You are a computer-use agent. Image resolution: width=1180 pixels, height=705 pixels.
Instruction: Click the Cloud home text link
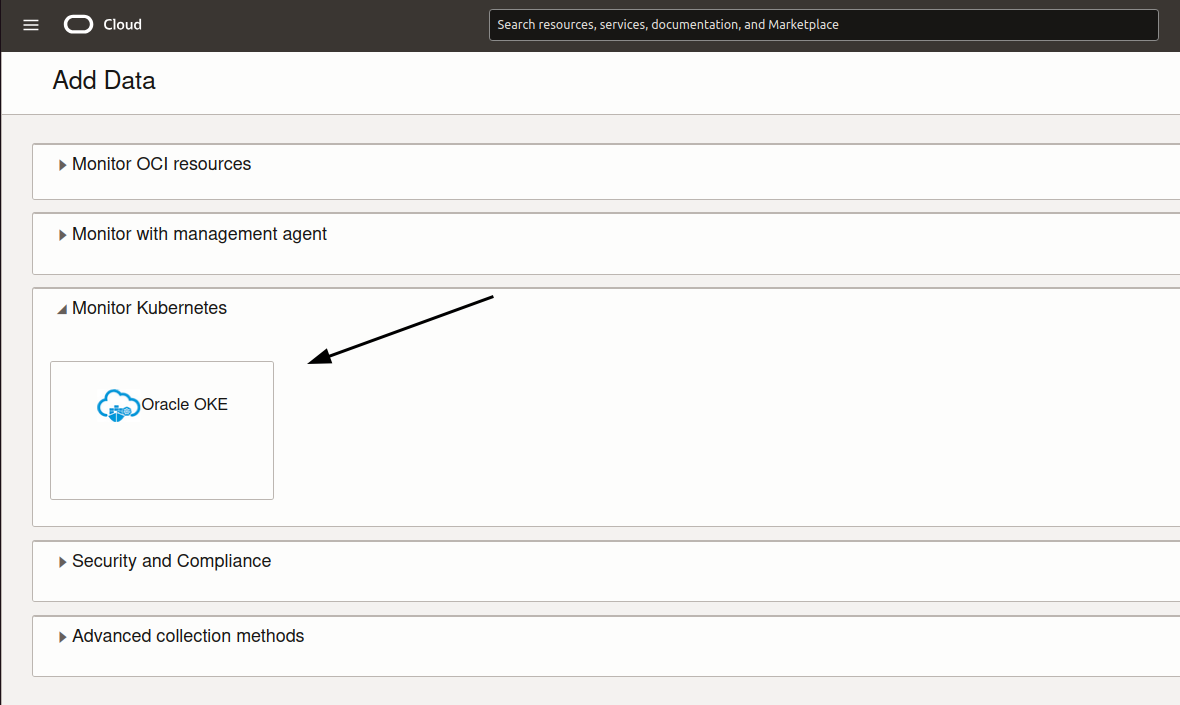coord(122,25)
